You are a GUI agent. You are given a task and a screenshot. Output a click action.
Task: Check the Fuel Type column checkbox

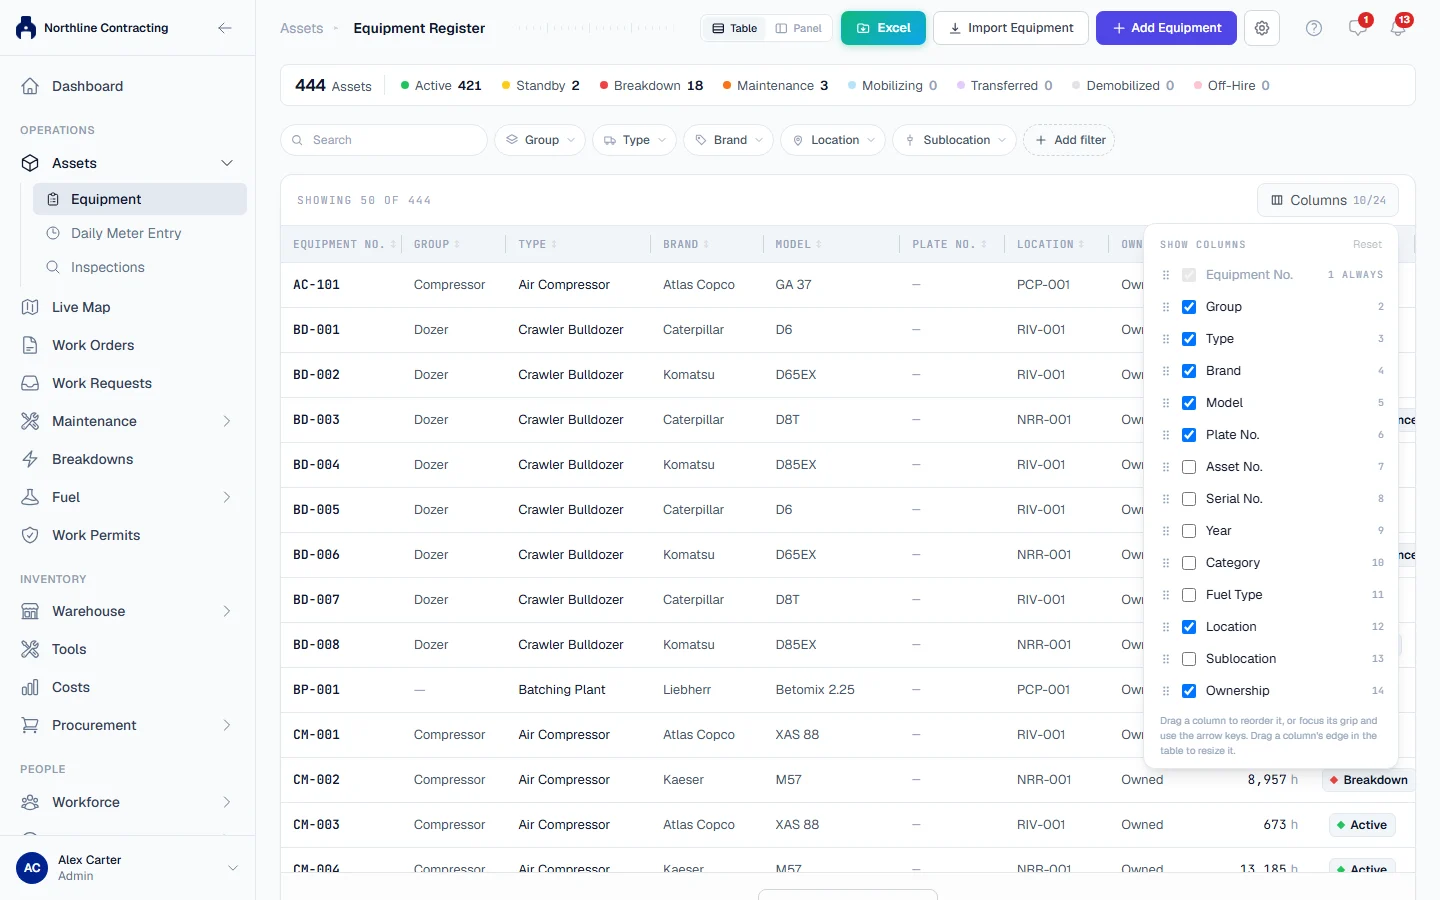point(1189,595)
